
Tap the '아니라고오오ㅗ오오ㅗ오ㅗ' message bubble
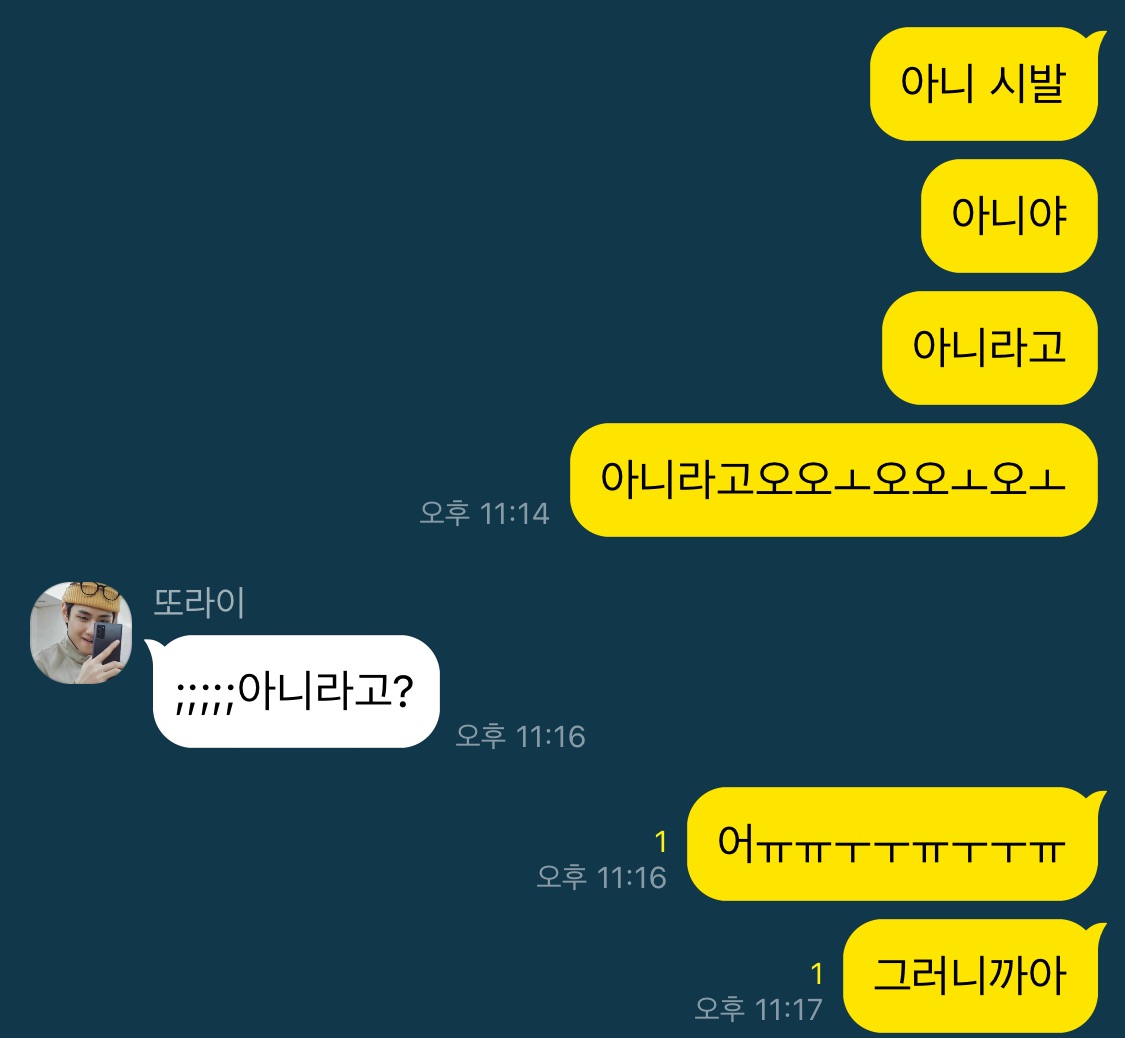(834, 480)
